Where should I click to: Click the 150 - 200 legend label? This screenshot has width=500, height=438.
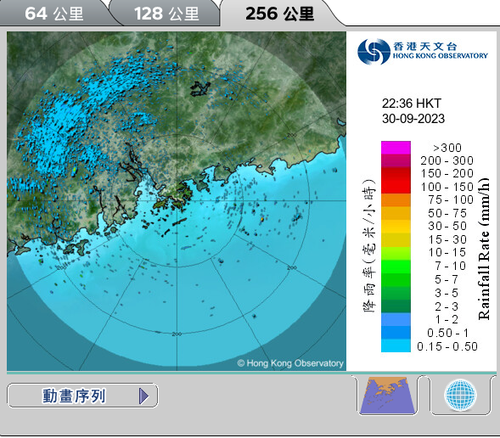pyautogui.click(x=447, y=174)
